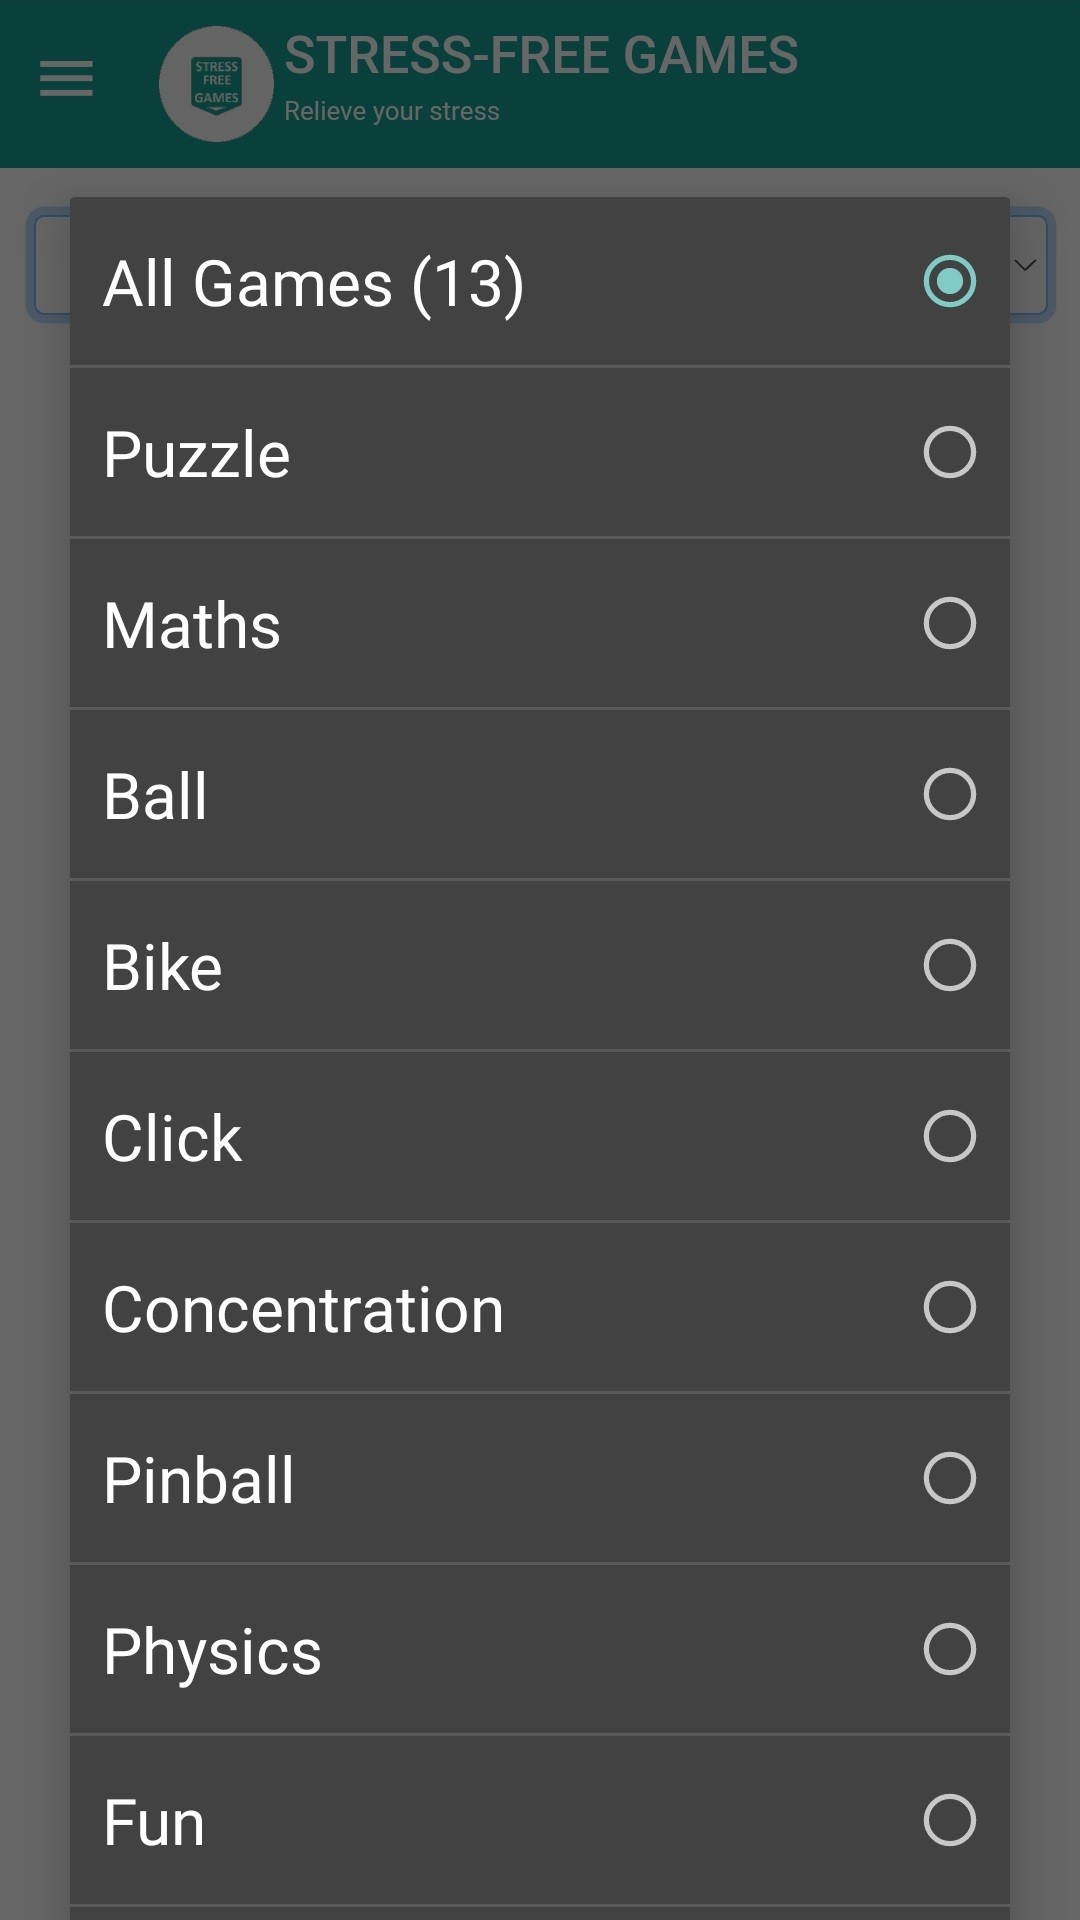Select the Physics radio button
This screenshot has width=1080, height=1920.
(949, 1649)
